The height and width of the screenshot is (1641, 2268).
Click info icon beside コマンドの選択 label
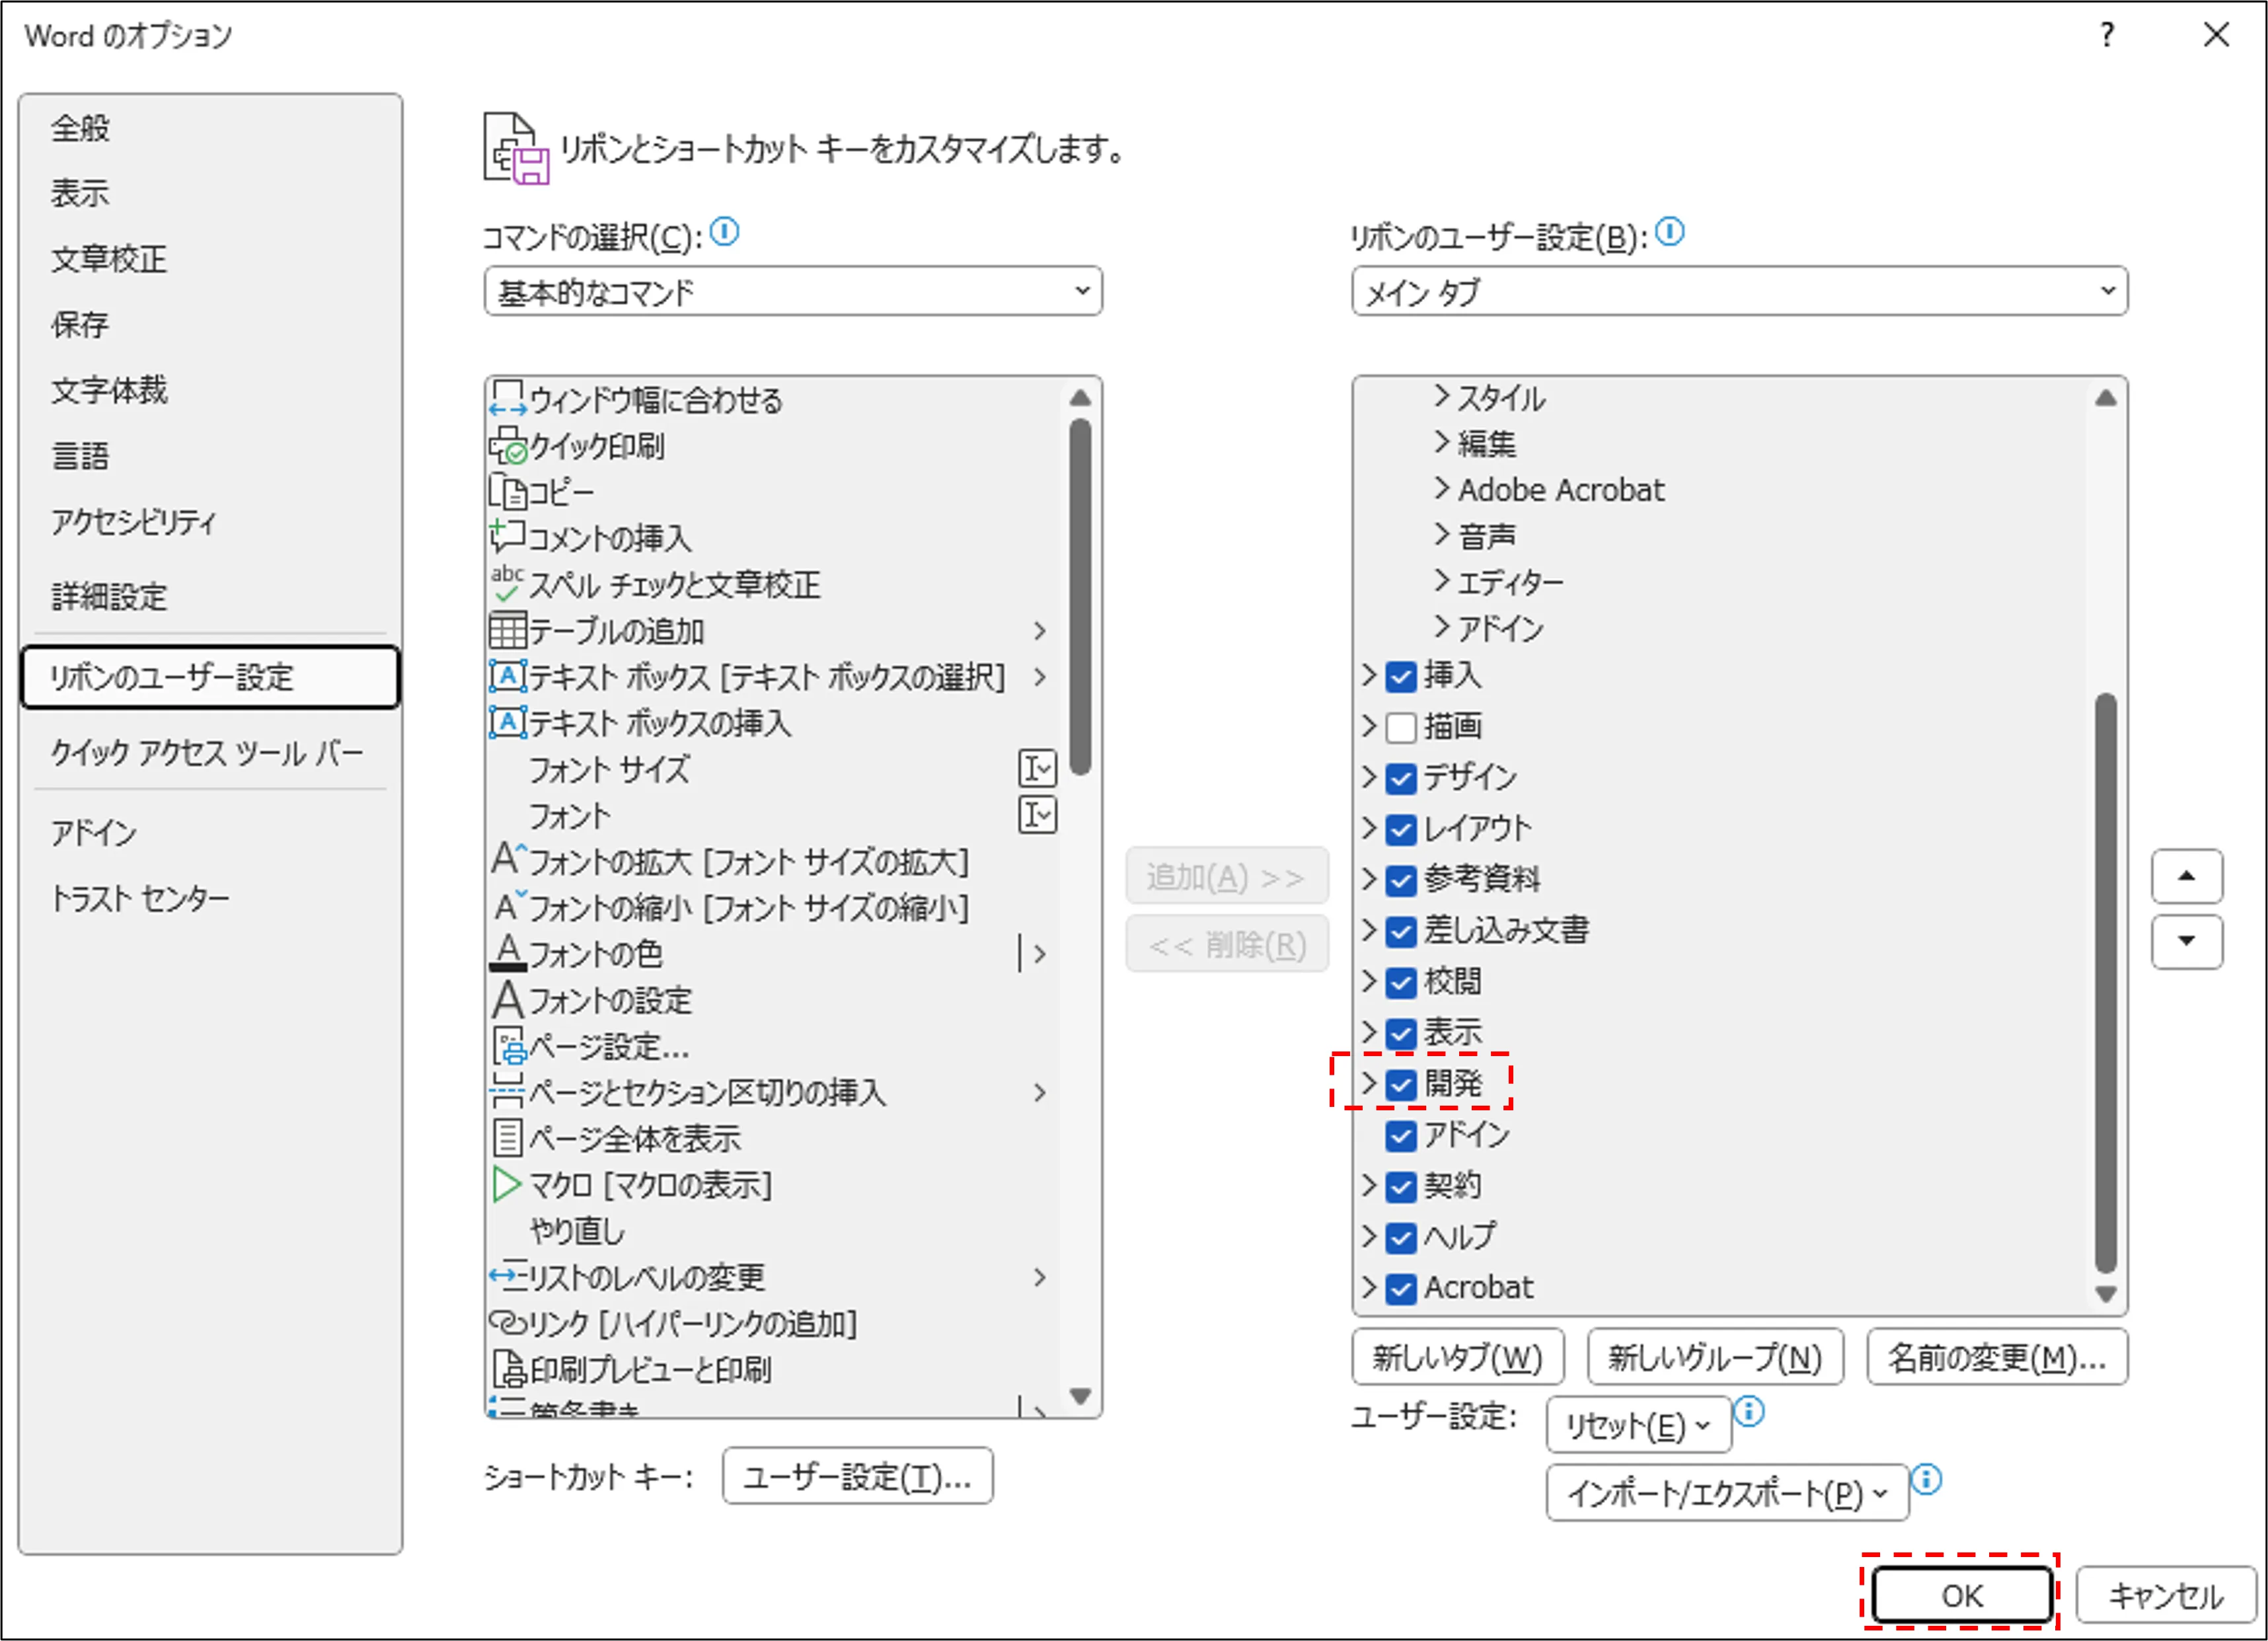(724, 233)
